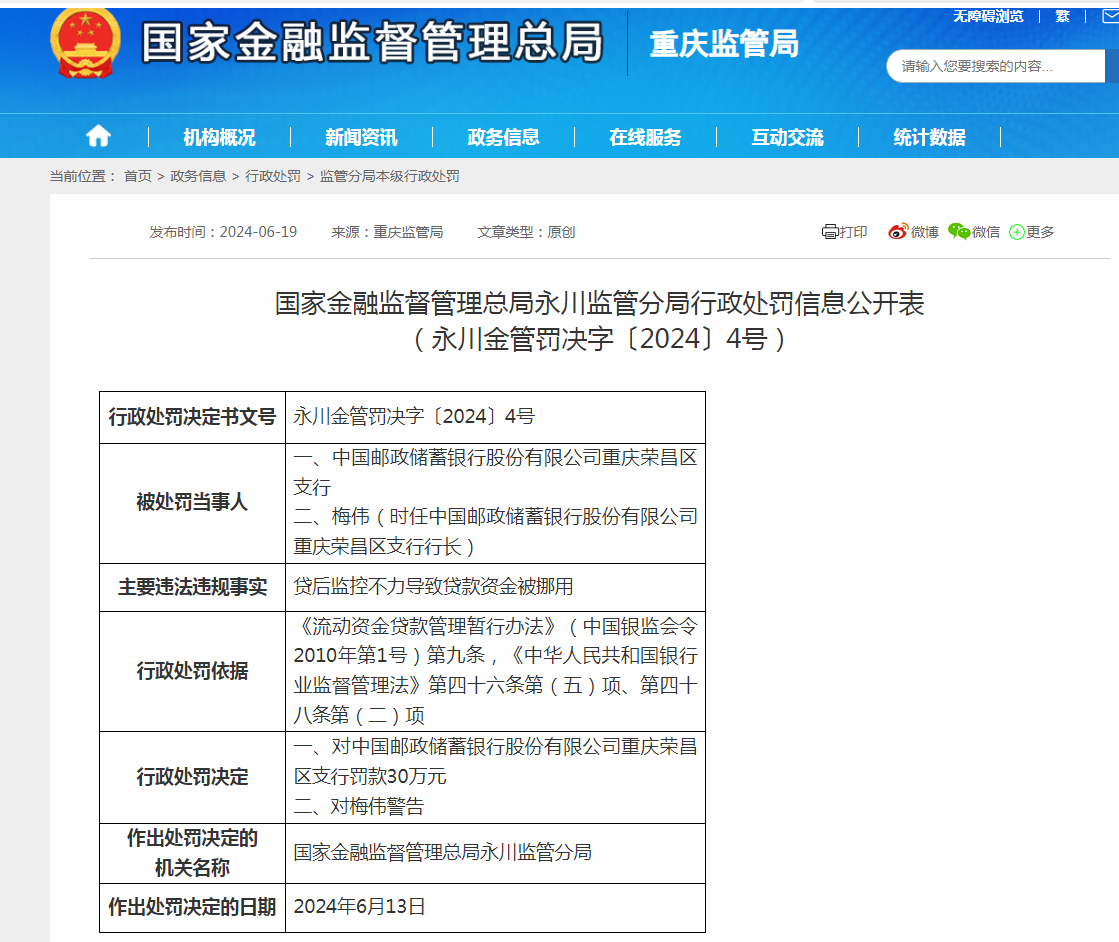Open the 机构概况 menu

pyautogui.click(x=219, y=136)
